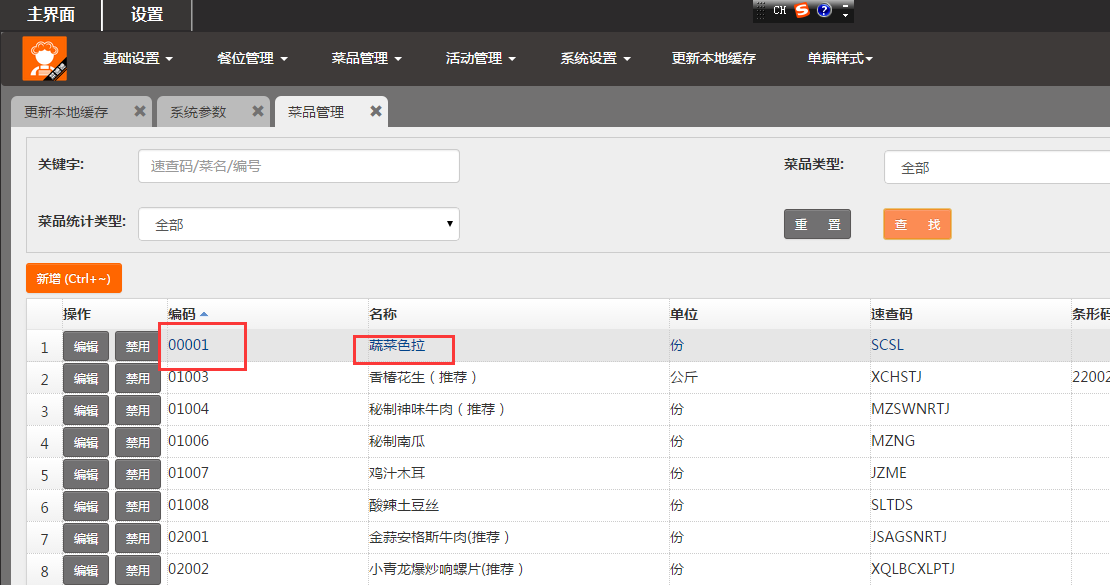
Task: Select code cell 00001
Action: pyautogui.click(x=188, y=345)
